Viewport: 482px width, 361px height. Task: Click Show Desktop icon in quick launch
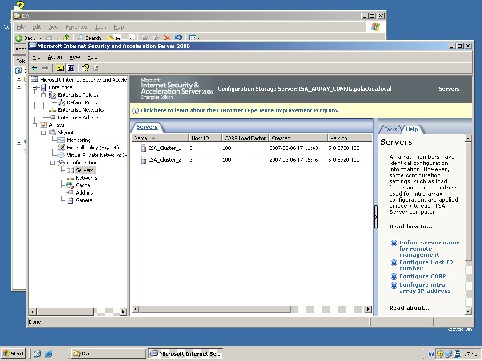pyautogui.click(x=37, y=354)
